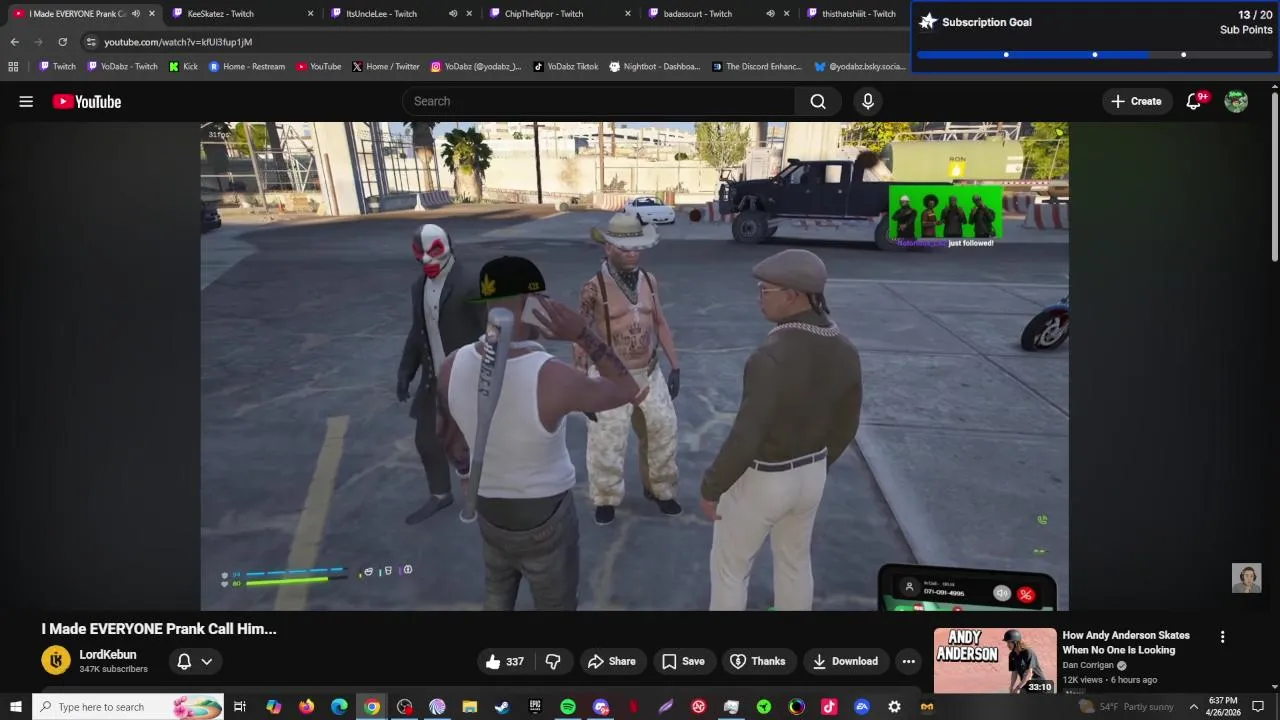Open Home / Twitter bookmark
This screenshot has height=720, width=1280.
(x=385, y=67)
